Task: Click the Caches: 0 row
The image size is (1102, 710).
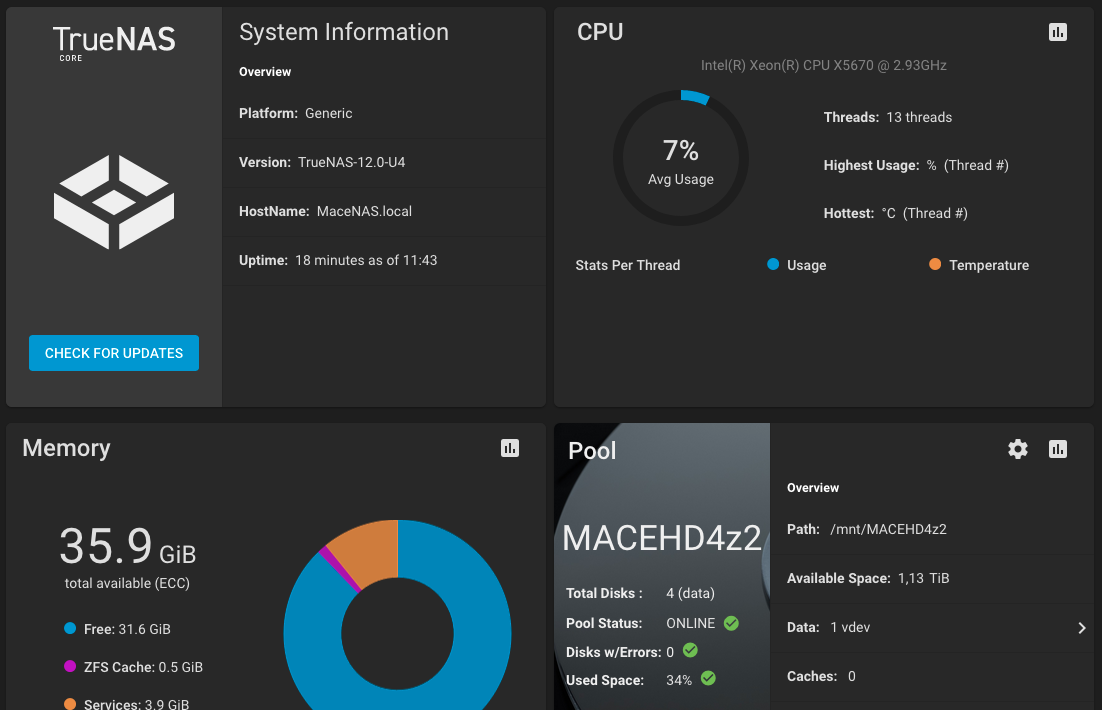Action: 932,676
